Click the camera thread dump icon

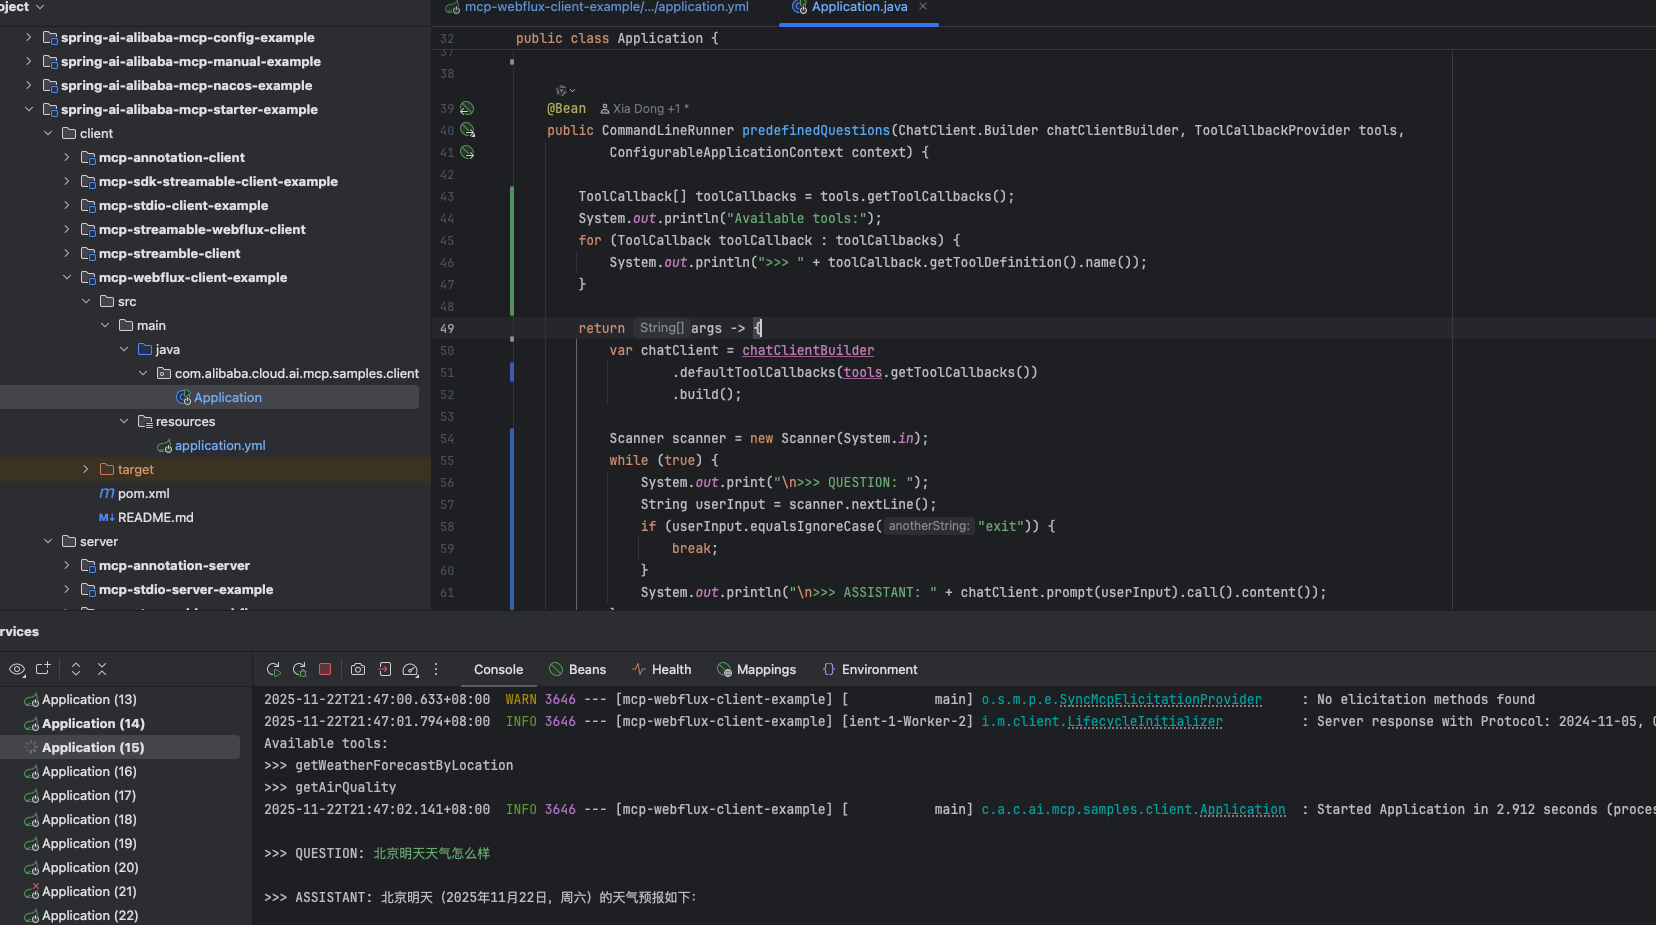click(358, 669)
